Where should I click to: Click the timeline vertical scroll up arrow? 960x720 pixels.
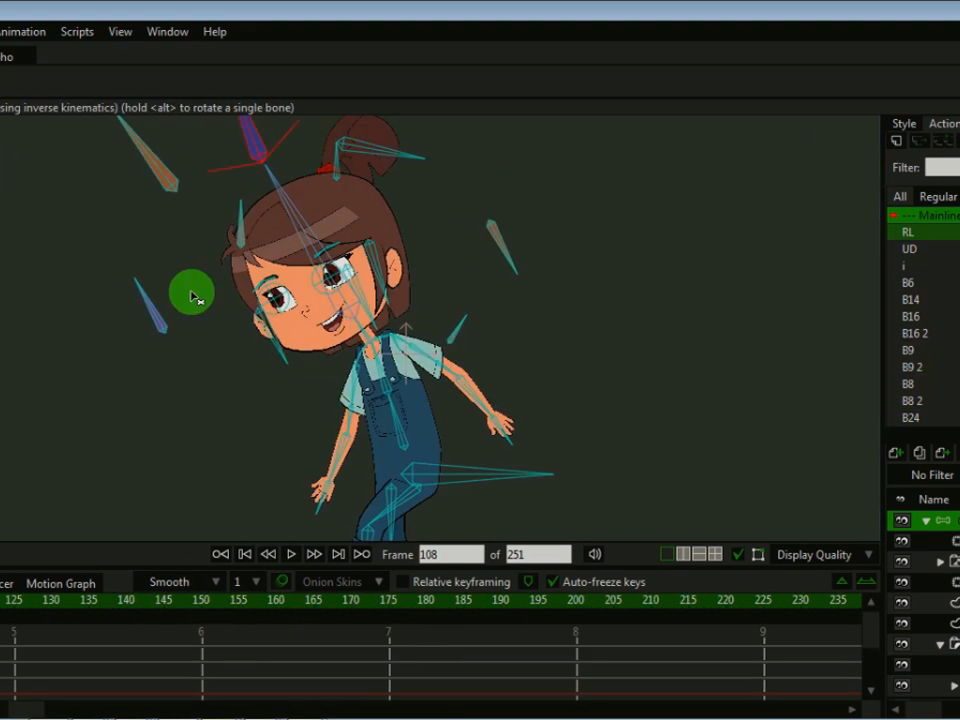click(x=871, y=602)
